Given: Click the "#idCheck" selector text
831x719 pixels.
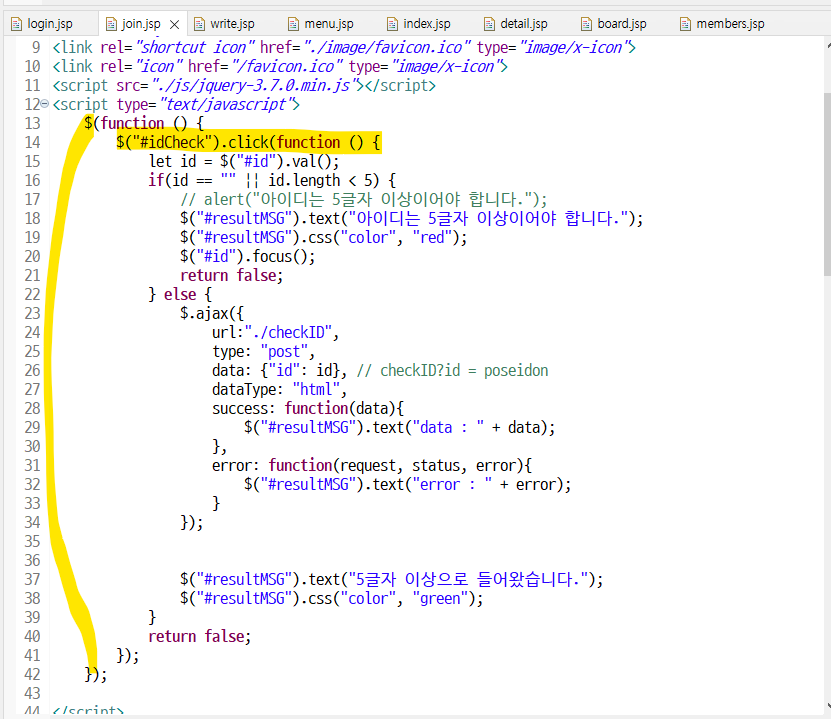Looking at the screenshot, I should click(x=172, y=143).
